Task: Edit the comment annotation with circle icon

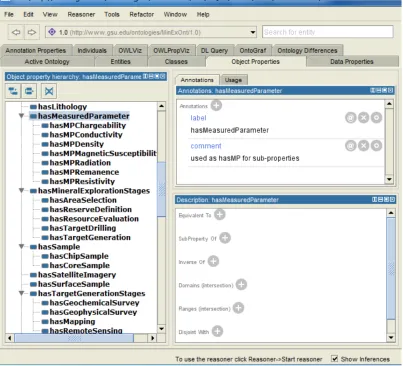Action: [x=377, y=146]
